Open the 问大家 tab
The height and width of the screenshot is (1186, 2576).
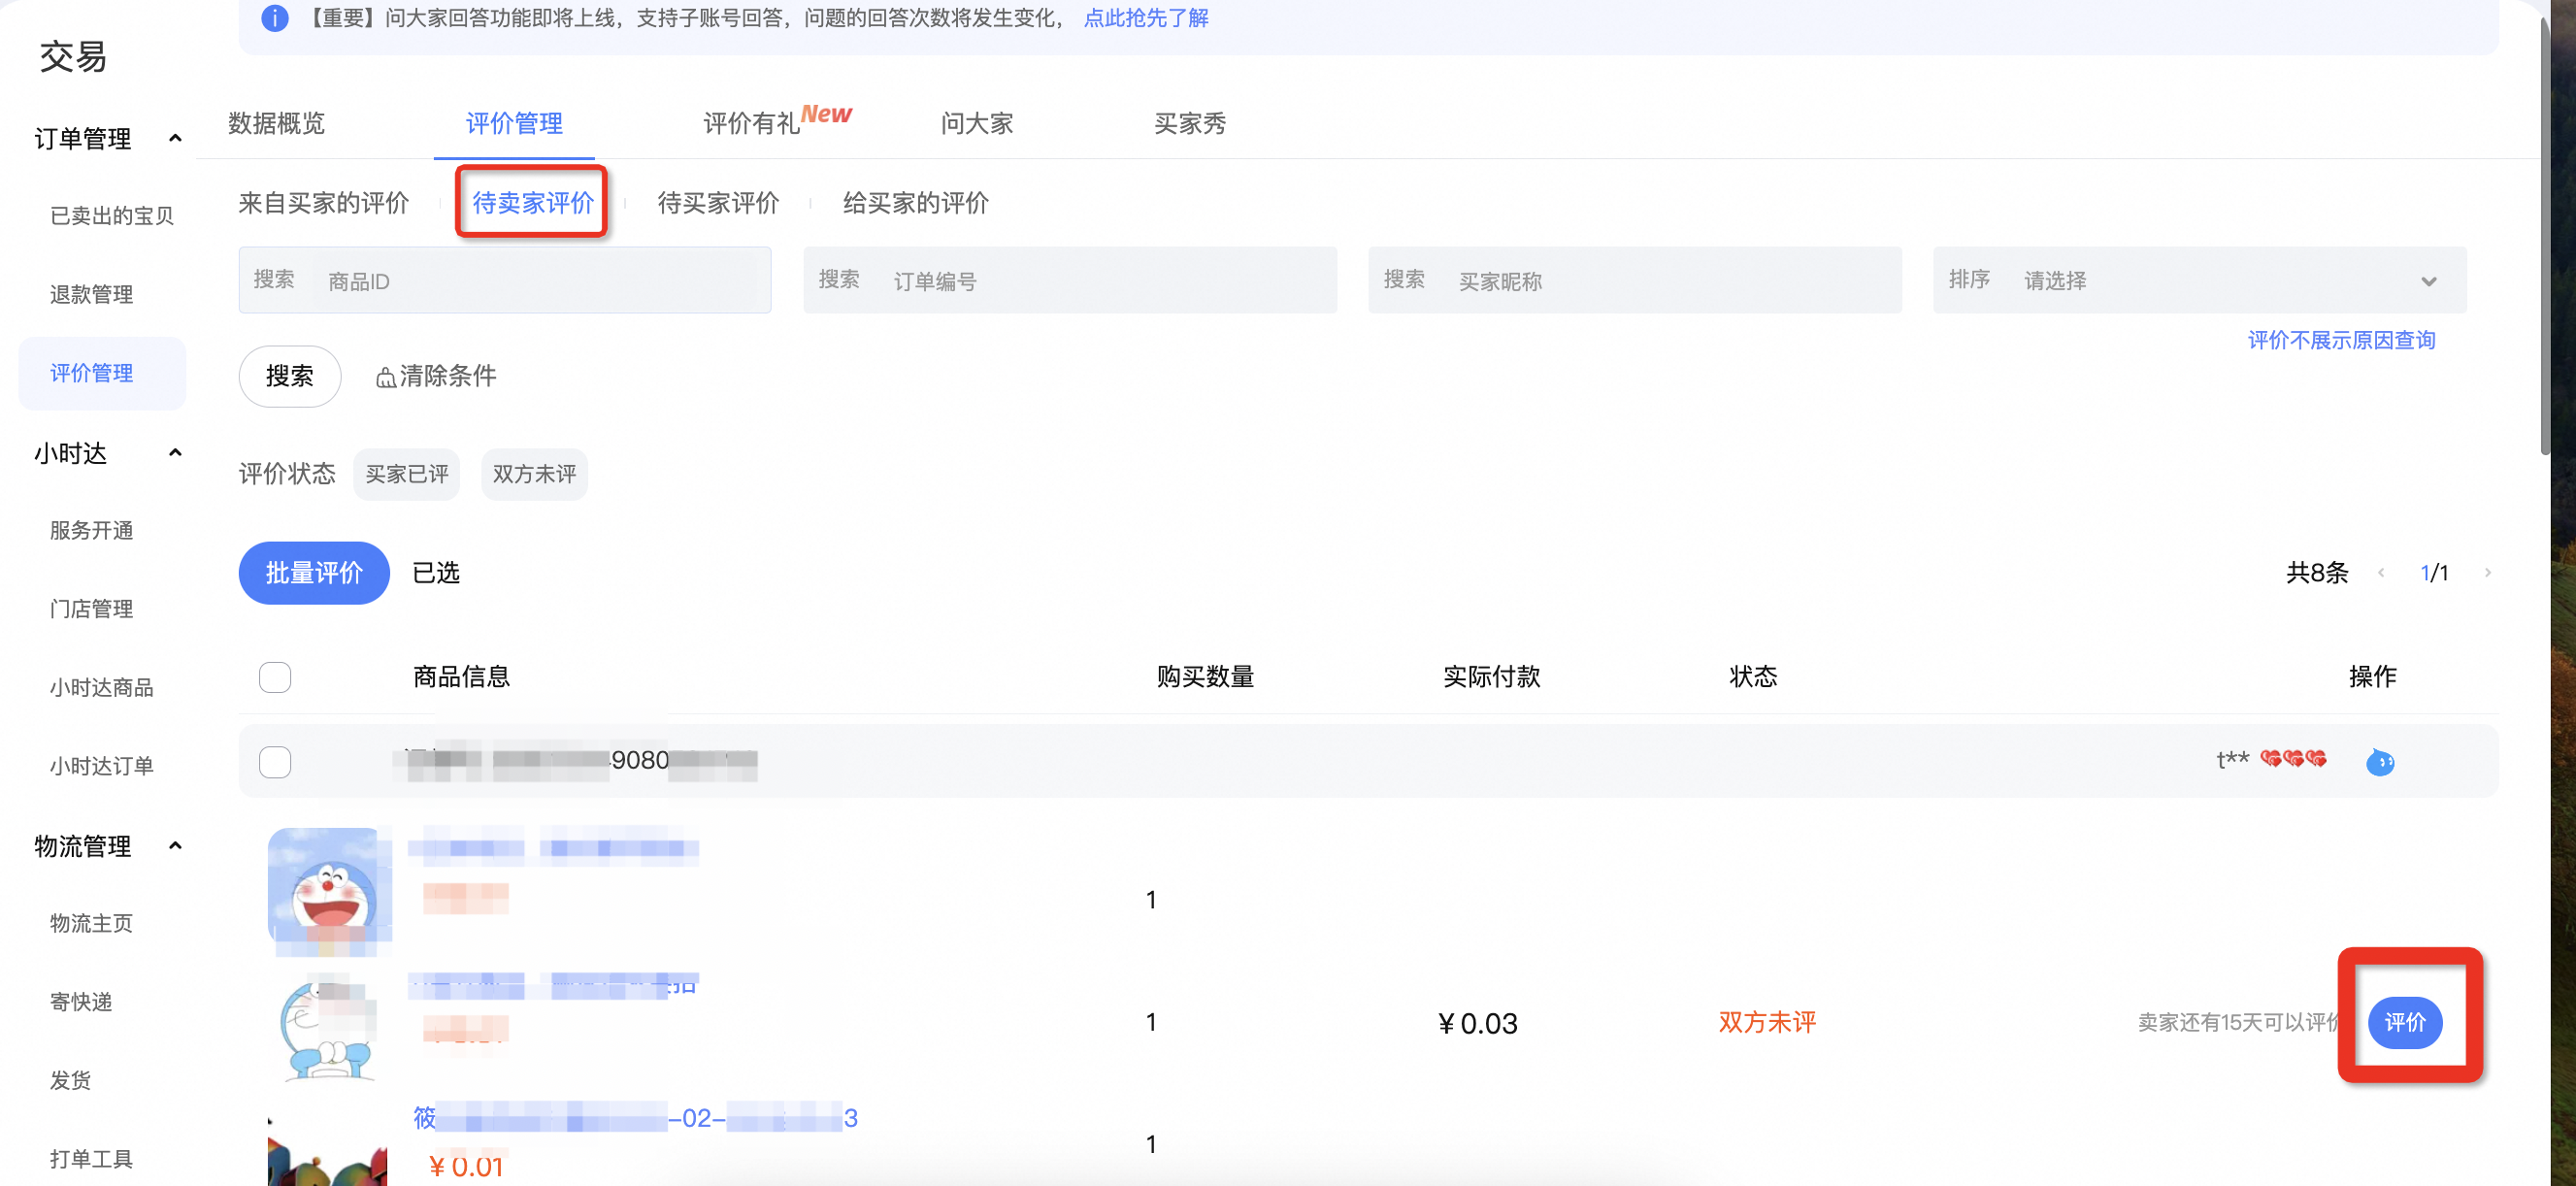[977, 123]
